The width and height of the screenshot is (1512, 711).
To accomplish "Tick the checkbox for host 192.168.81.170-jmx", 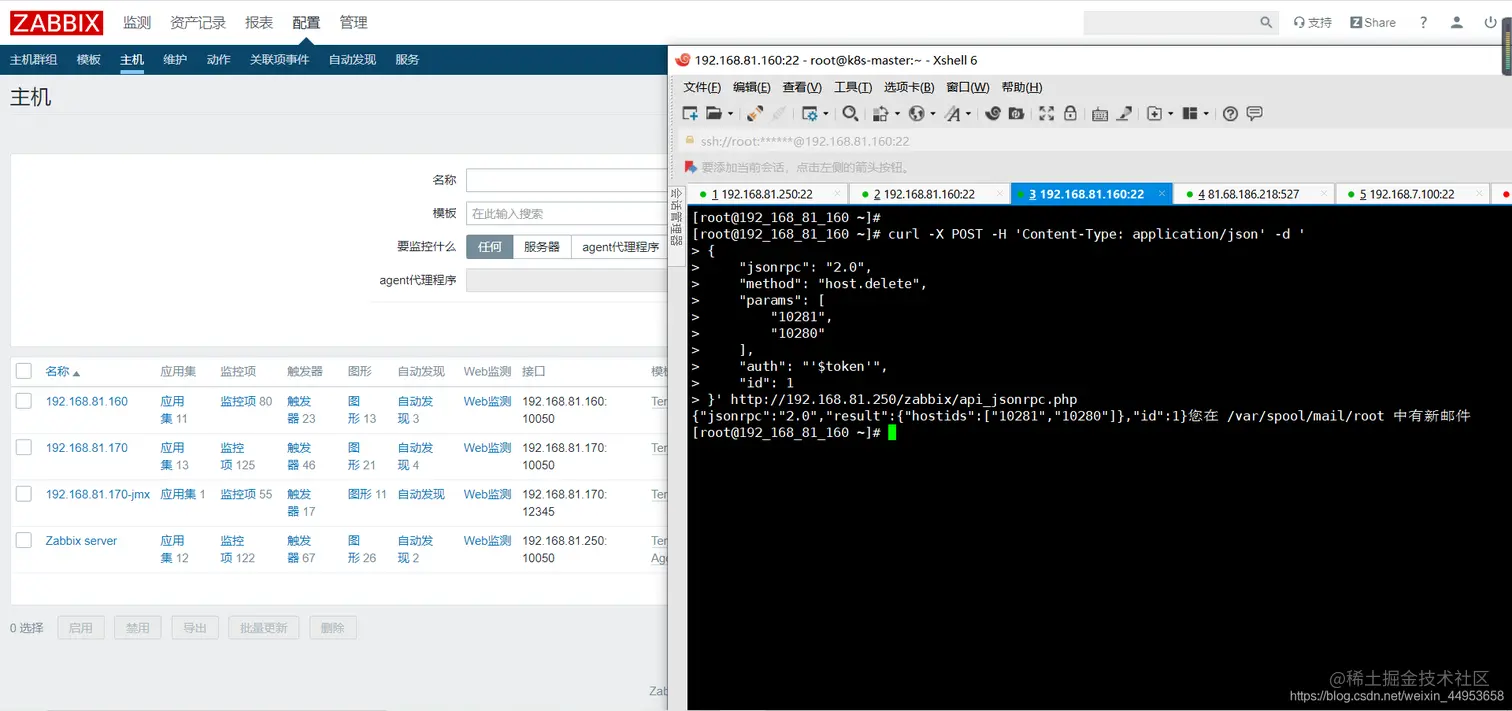I will [24, 494].
